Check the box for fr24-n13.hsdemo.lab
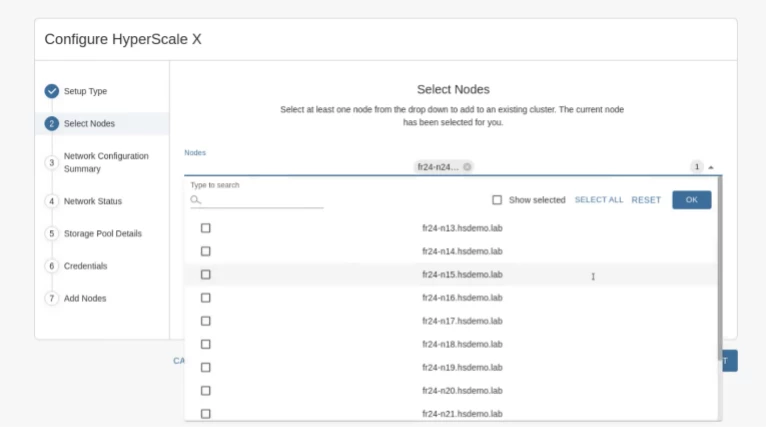The height and width of the screenshot is (430, 770). pyautogui.click(x=206, y=228)
